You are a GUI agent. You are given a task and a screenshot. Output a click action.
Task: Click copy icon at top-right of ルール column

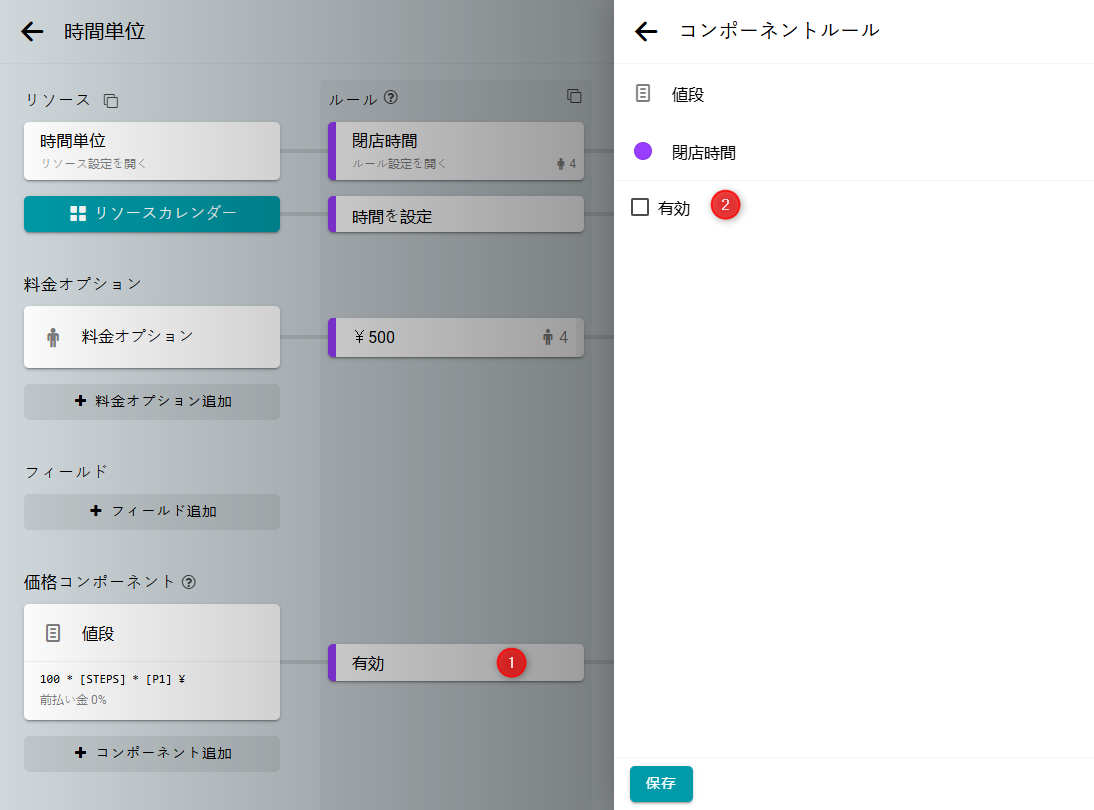point(574,96)
